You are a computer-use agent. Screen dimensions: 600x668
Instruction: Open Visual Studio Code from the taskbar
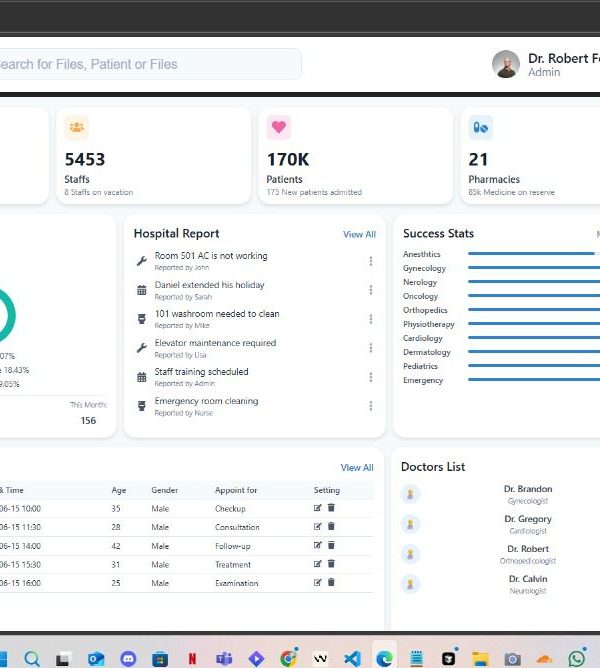(x=351, y=658)
